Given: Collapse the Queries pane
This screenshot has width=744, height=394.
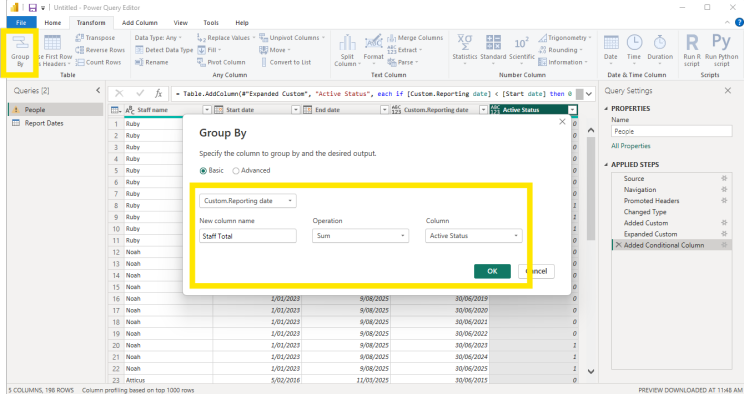Looking at the screenshot, I should [x=98, y=90].
